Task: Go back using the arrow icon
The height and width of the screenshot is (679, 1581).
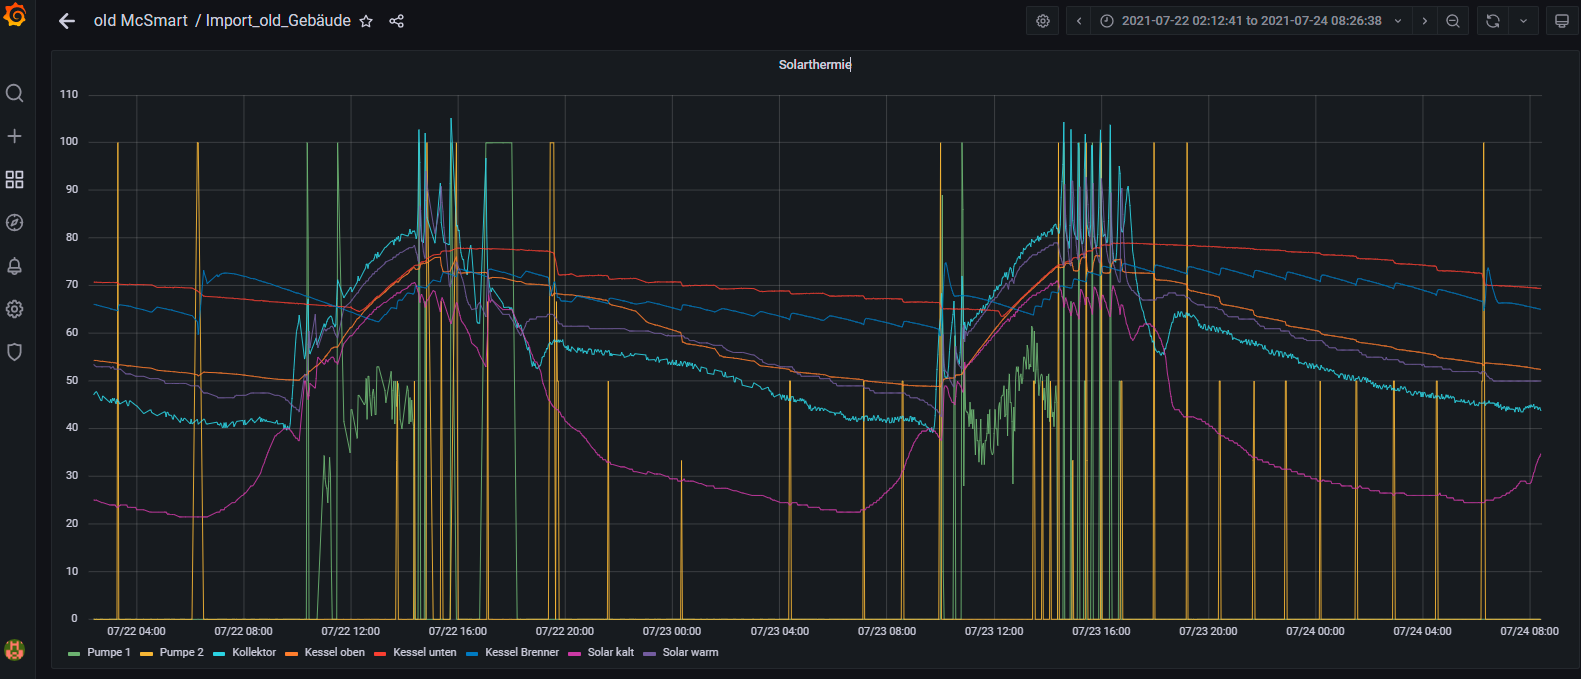Action: (67, 21)
